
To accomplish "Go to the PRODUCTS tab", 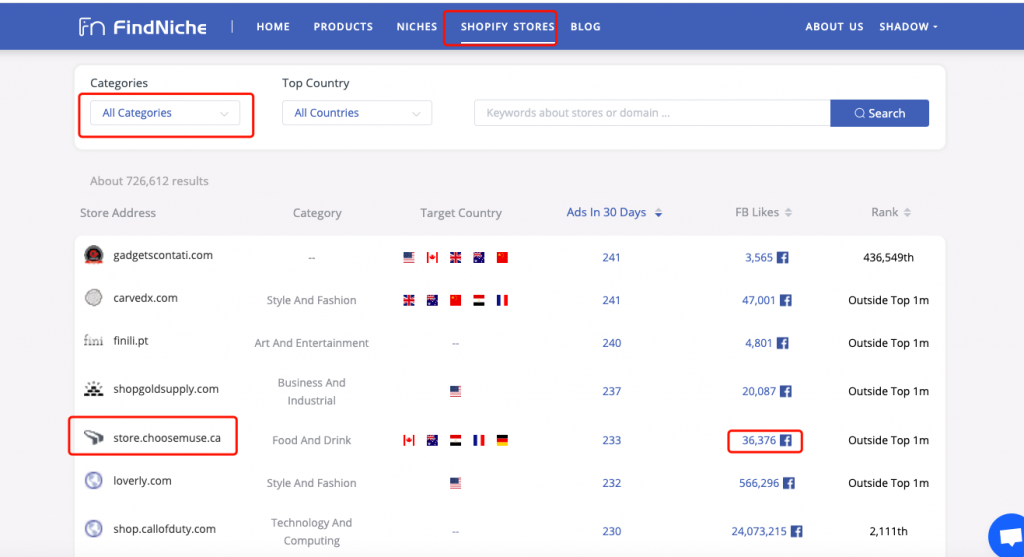I will (x=343, y=27).
